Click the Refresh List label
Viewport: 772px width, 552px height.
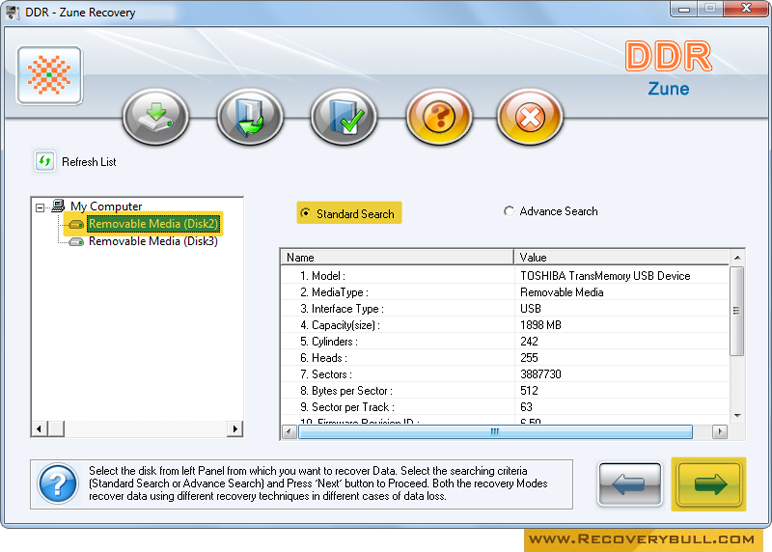pyautogui.click(x=89, y=162)
